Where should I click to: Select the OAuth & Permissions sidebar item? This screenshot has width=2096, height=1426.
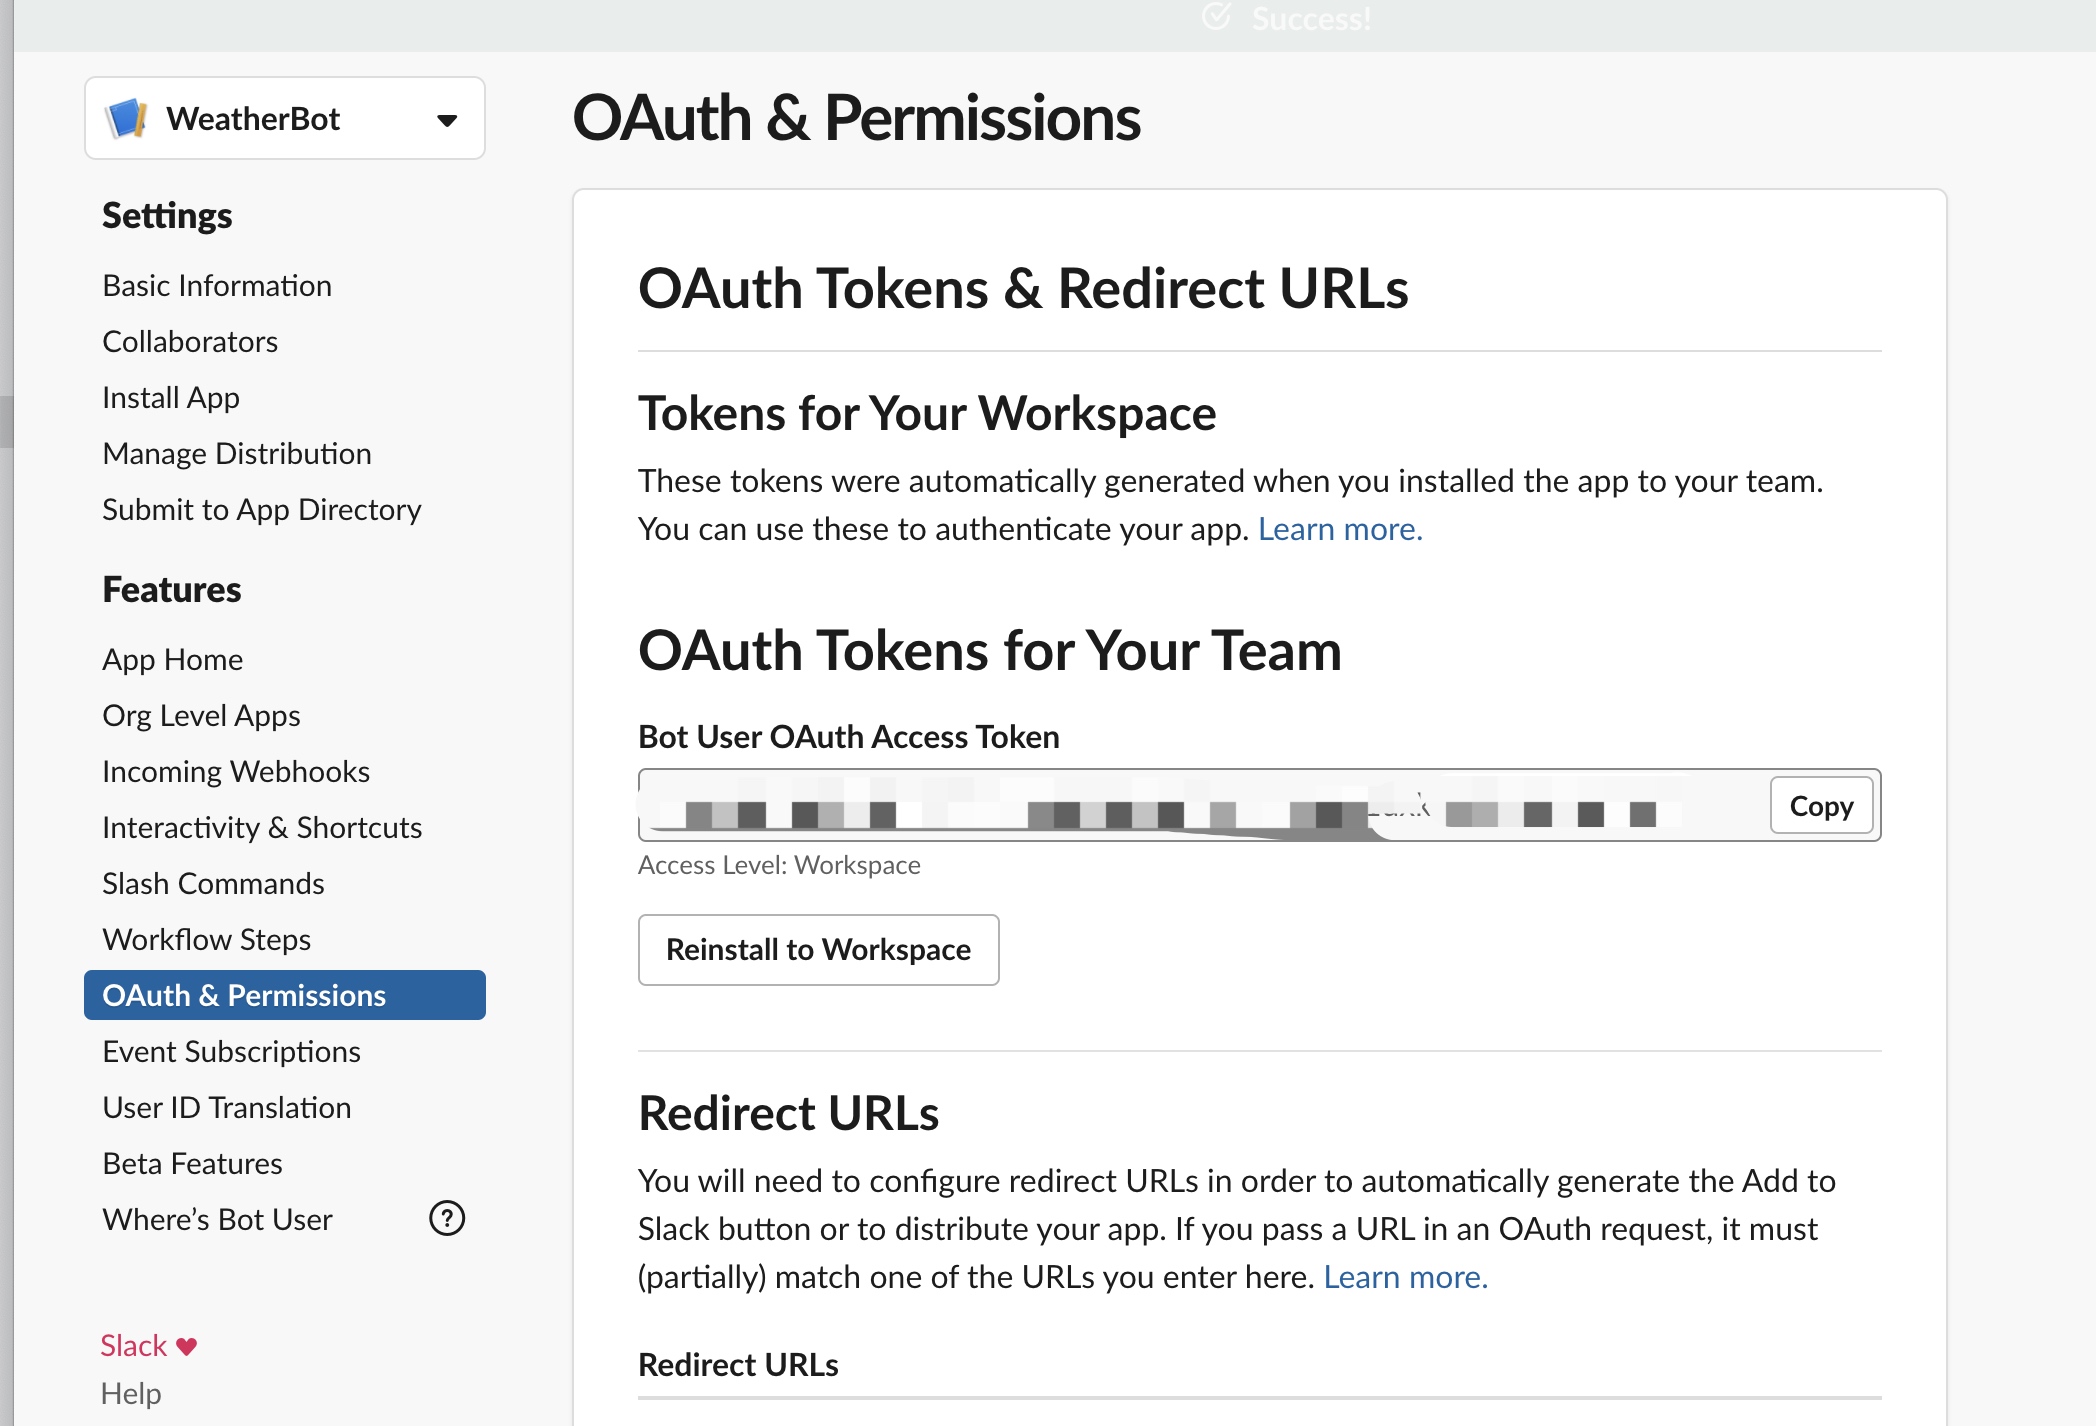244,996
